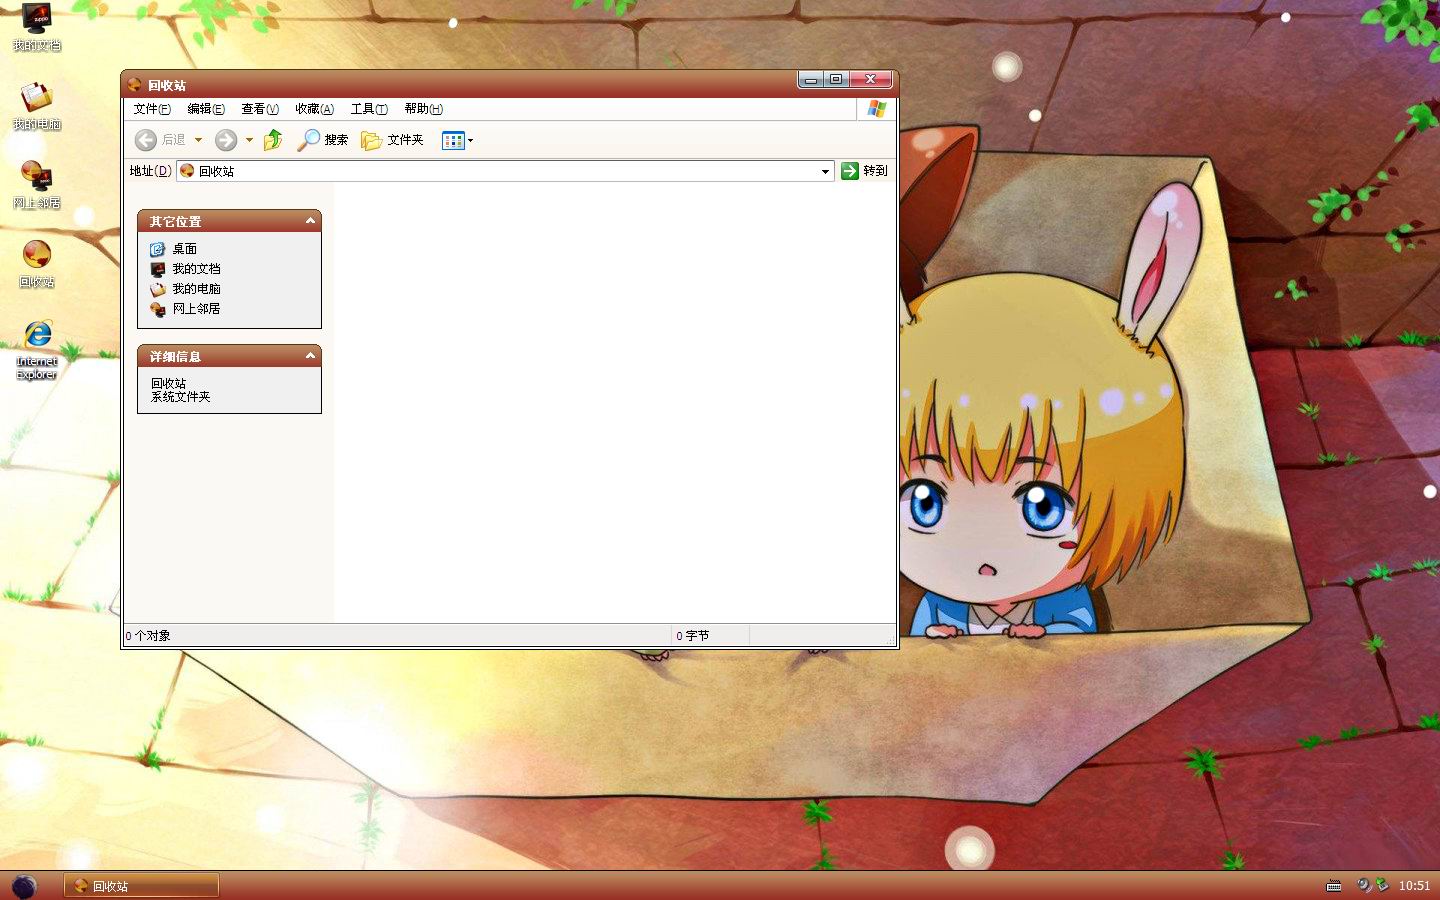Select 我的文档 desktop icon
Screen dimensions: 1440x900
click(x=37, y=27)
